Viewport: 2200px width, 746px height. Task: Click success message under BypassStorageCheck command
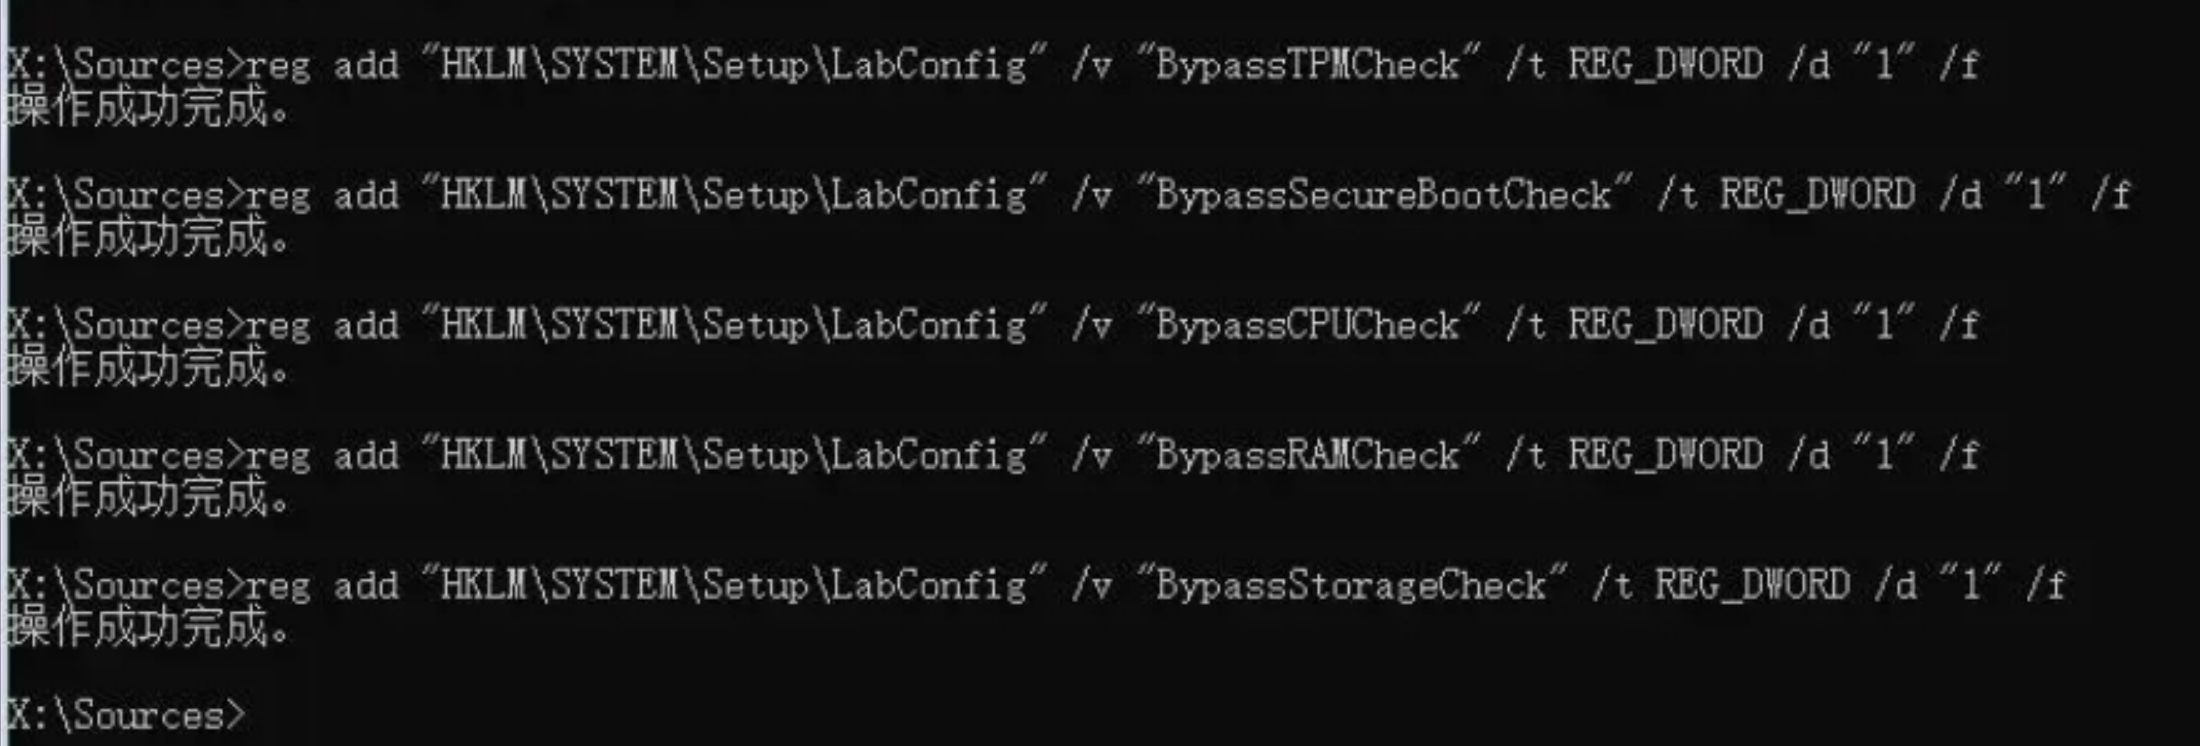[x=148, y=628]
